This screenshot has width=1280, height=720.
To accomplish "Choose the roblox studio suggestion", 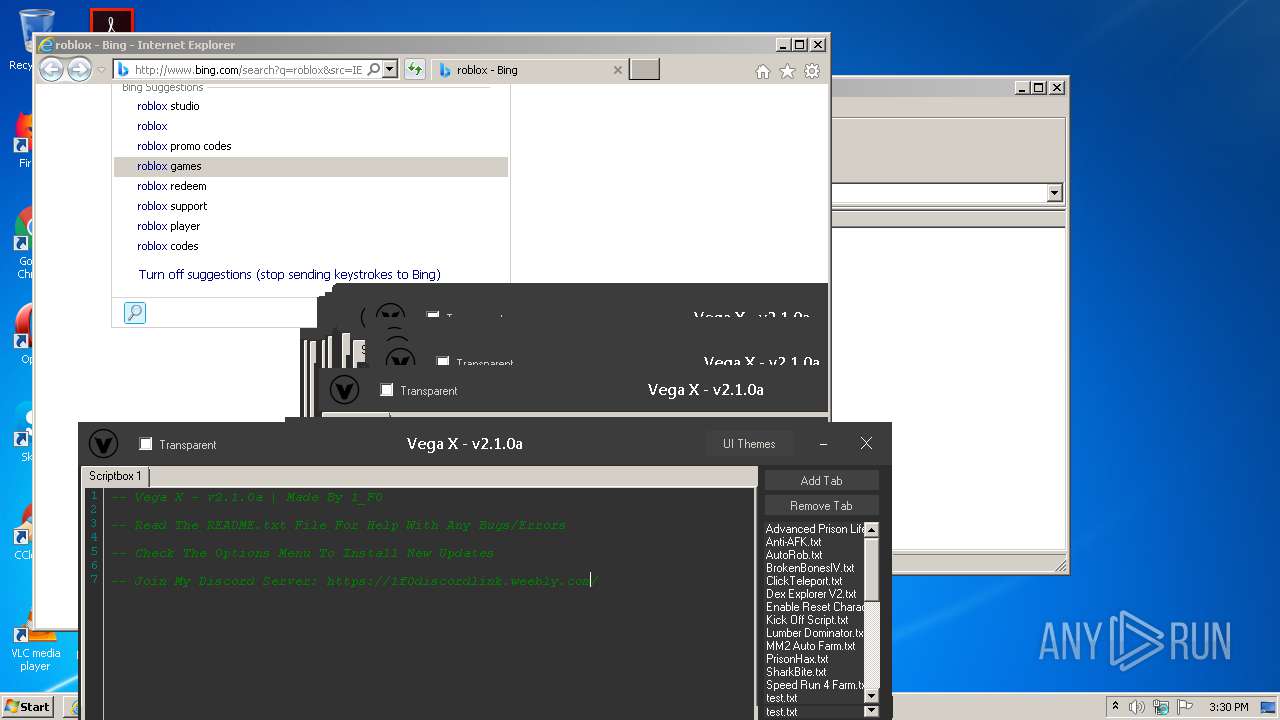I will tap(311, 106).
